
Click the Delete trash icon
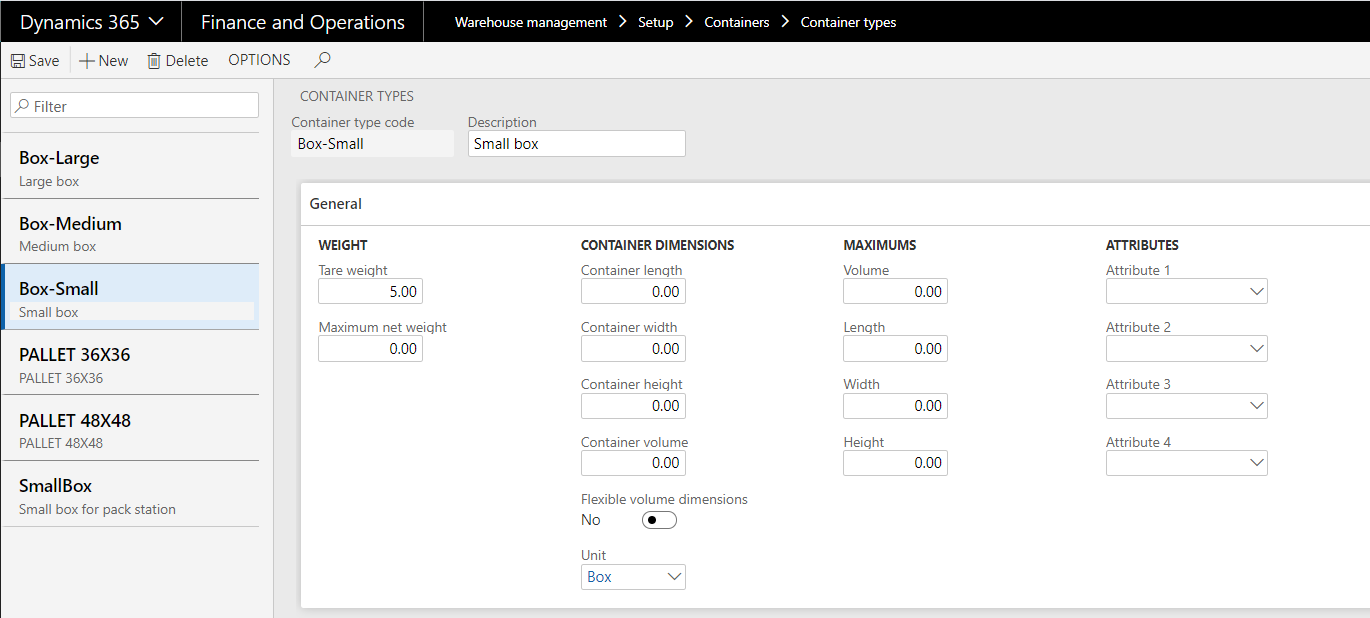[x=154, y=61]
